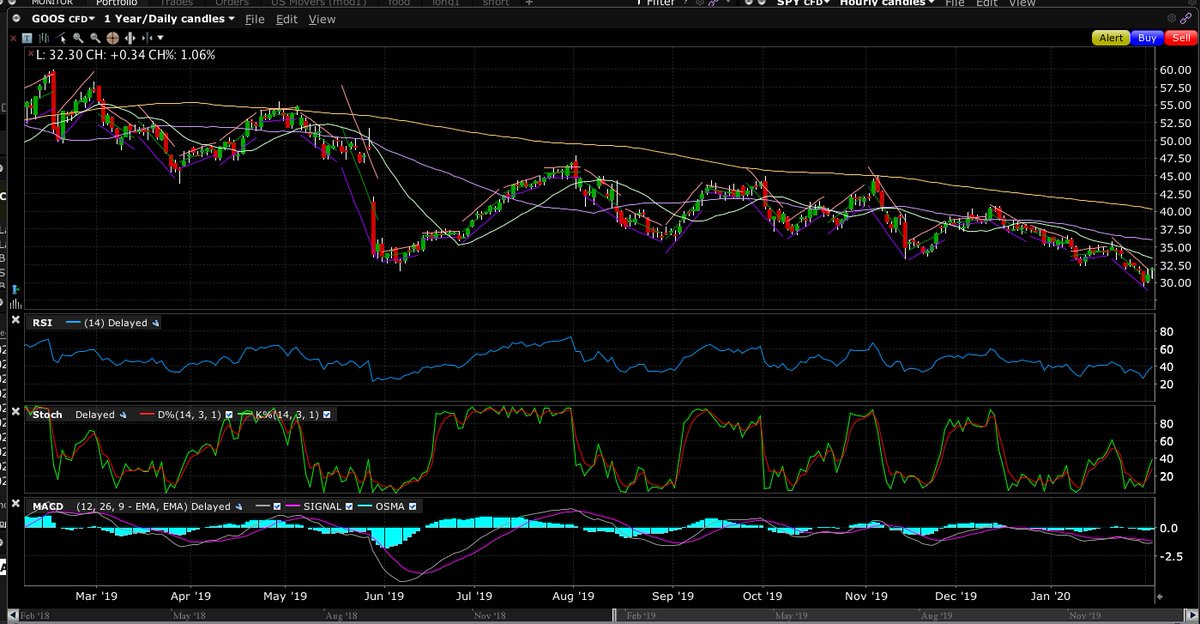Switch to the food tab
This screenshot has width=1200, height=624.
[398, 3]
